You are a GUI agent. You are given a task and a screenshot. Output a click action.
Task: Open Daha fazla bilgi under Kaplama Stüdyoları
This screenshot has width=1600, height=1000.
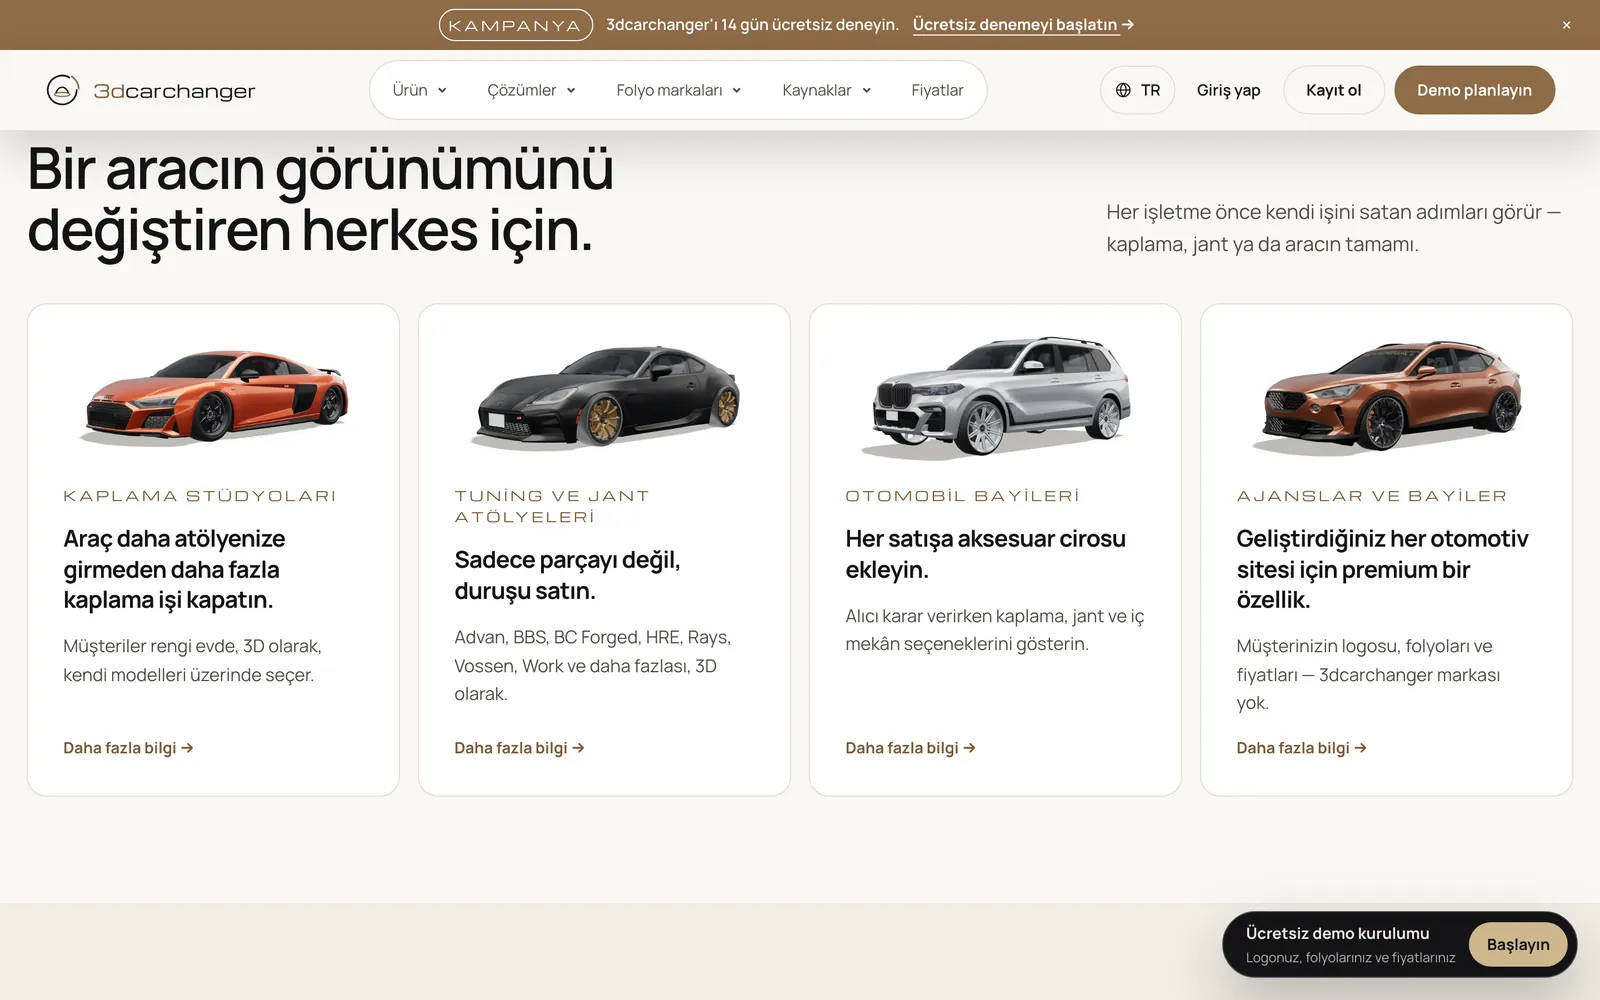128,748
